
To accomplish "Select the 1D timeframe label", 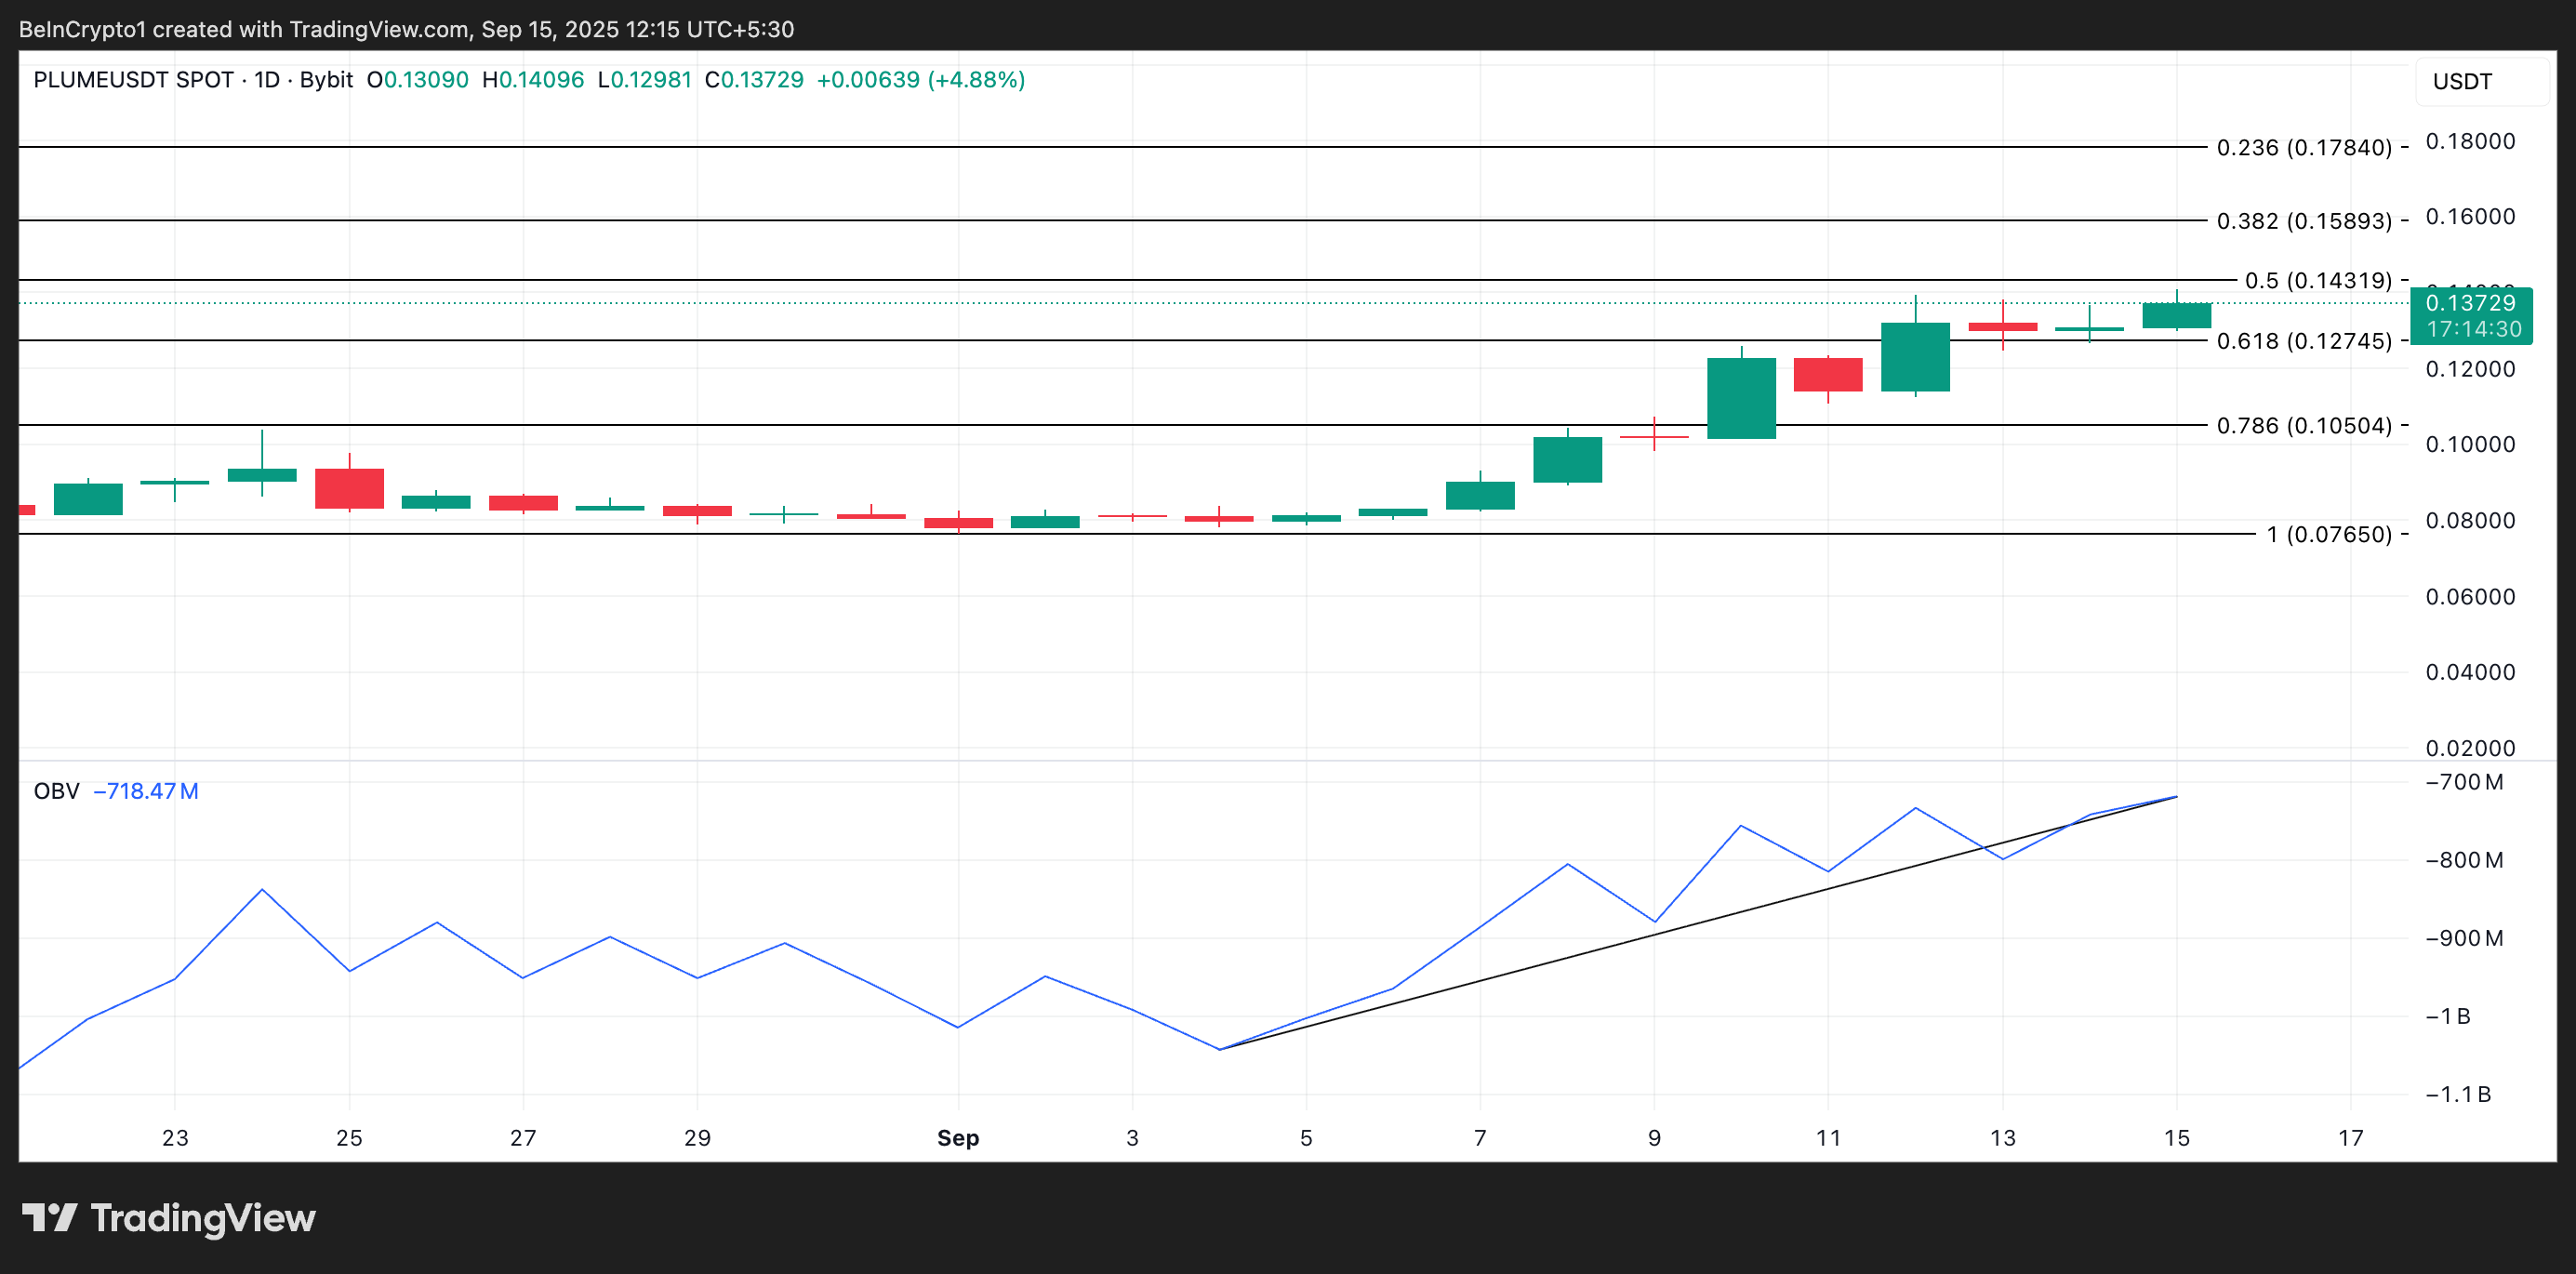I will point(266,80).
